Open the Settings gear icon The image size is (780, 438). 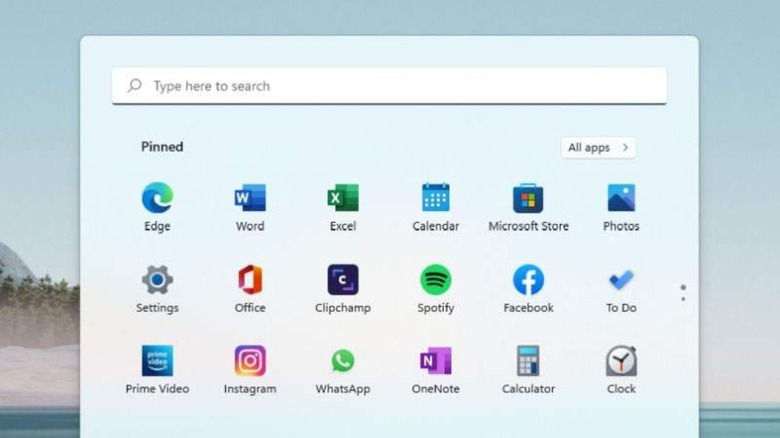(x=157, y=280)
